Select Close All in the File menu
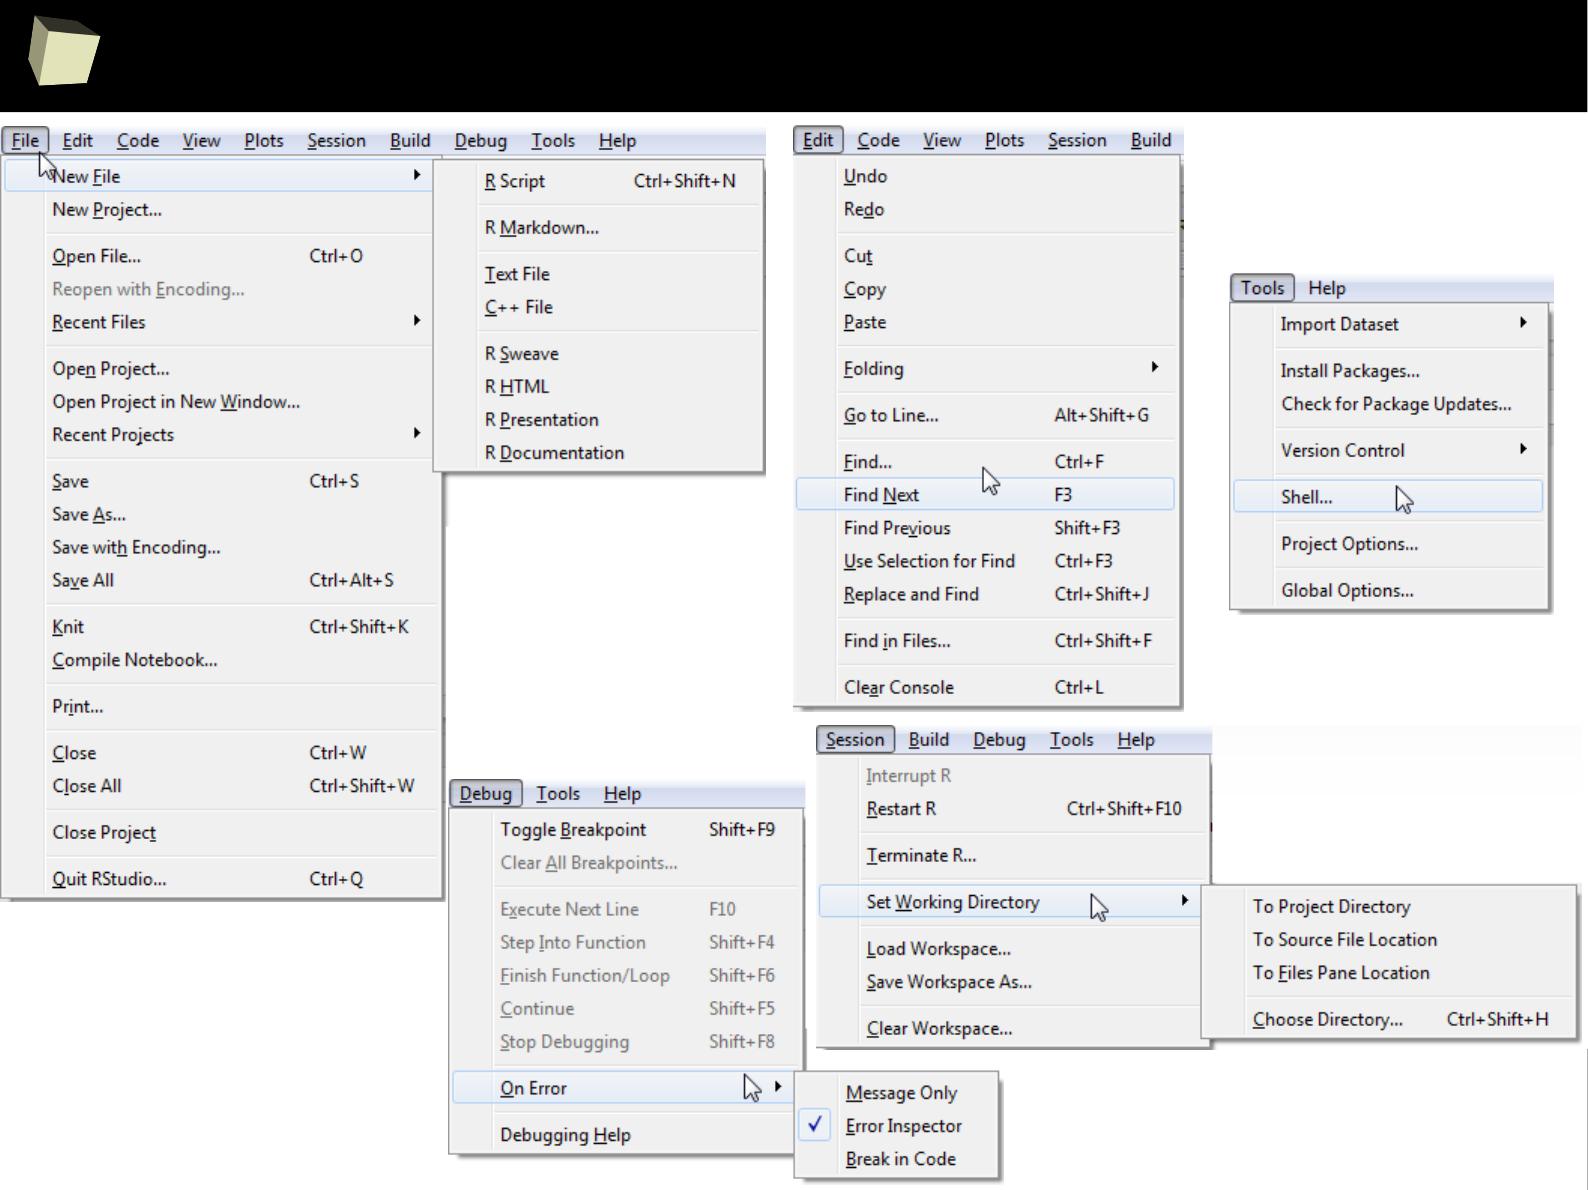The width and height of the screenshot is (1588, 1190). [87, 786]
